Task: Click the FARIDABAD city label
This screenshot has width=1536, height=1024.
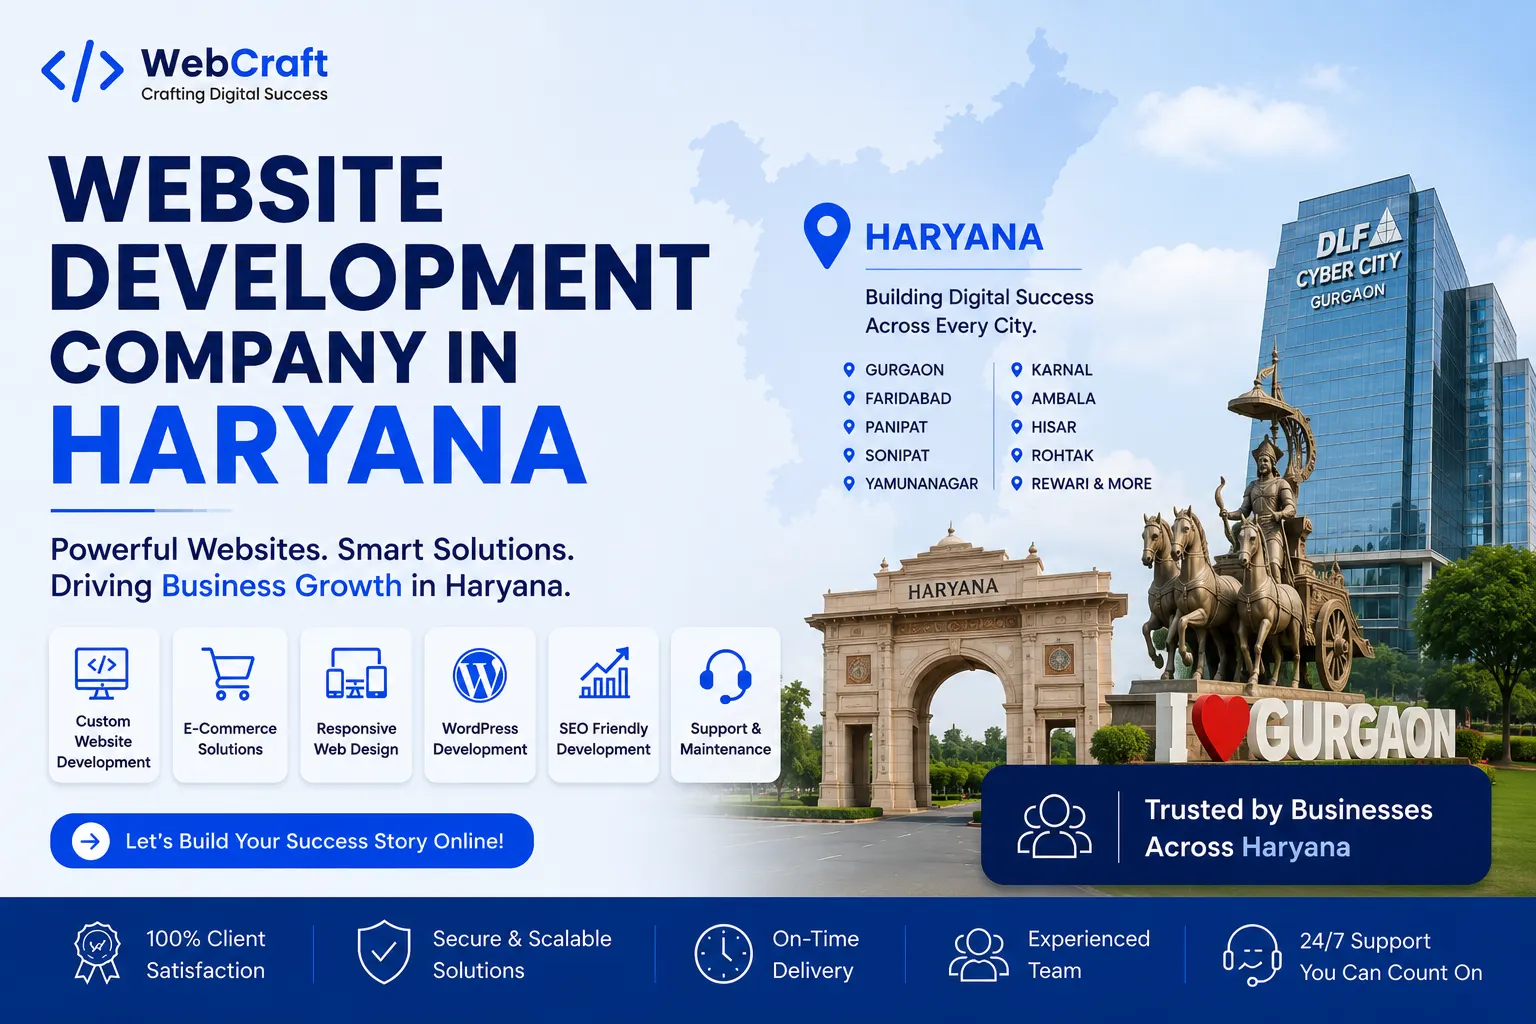Action: coord(908,398)
